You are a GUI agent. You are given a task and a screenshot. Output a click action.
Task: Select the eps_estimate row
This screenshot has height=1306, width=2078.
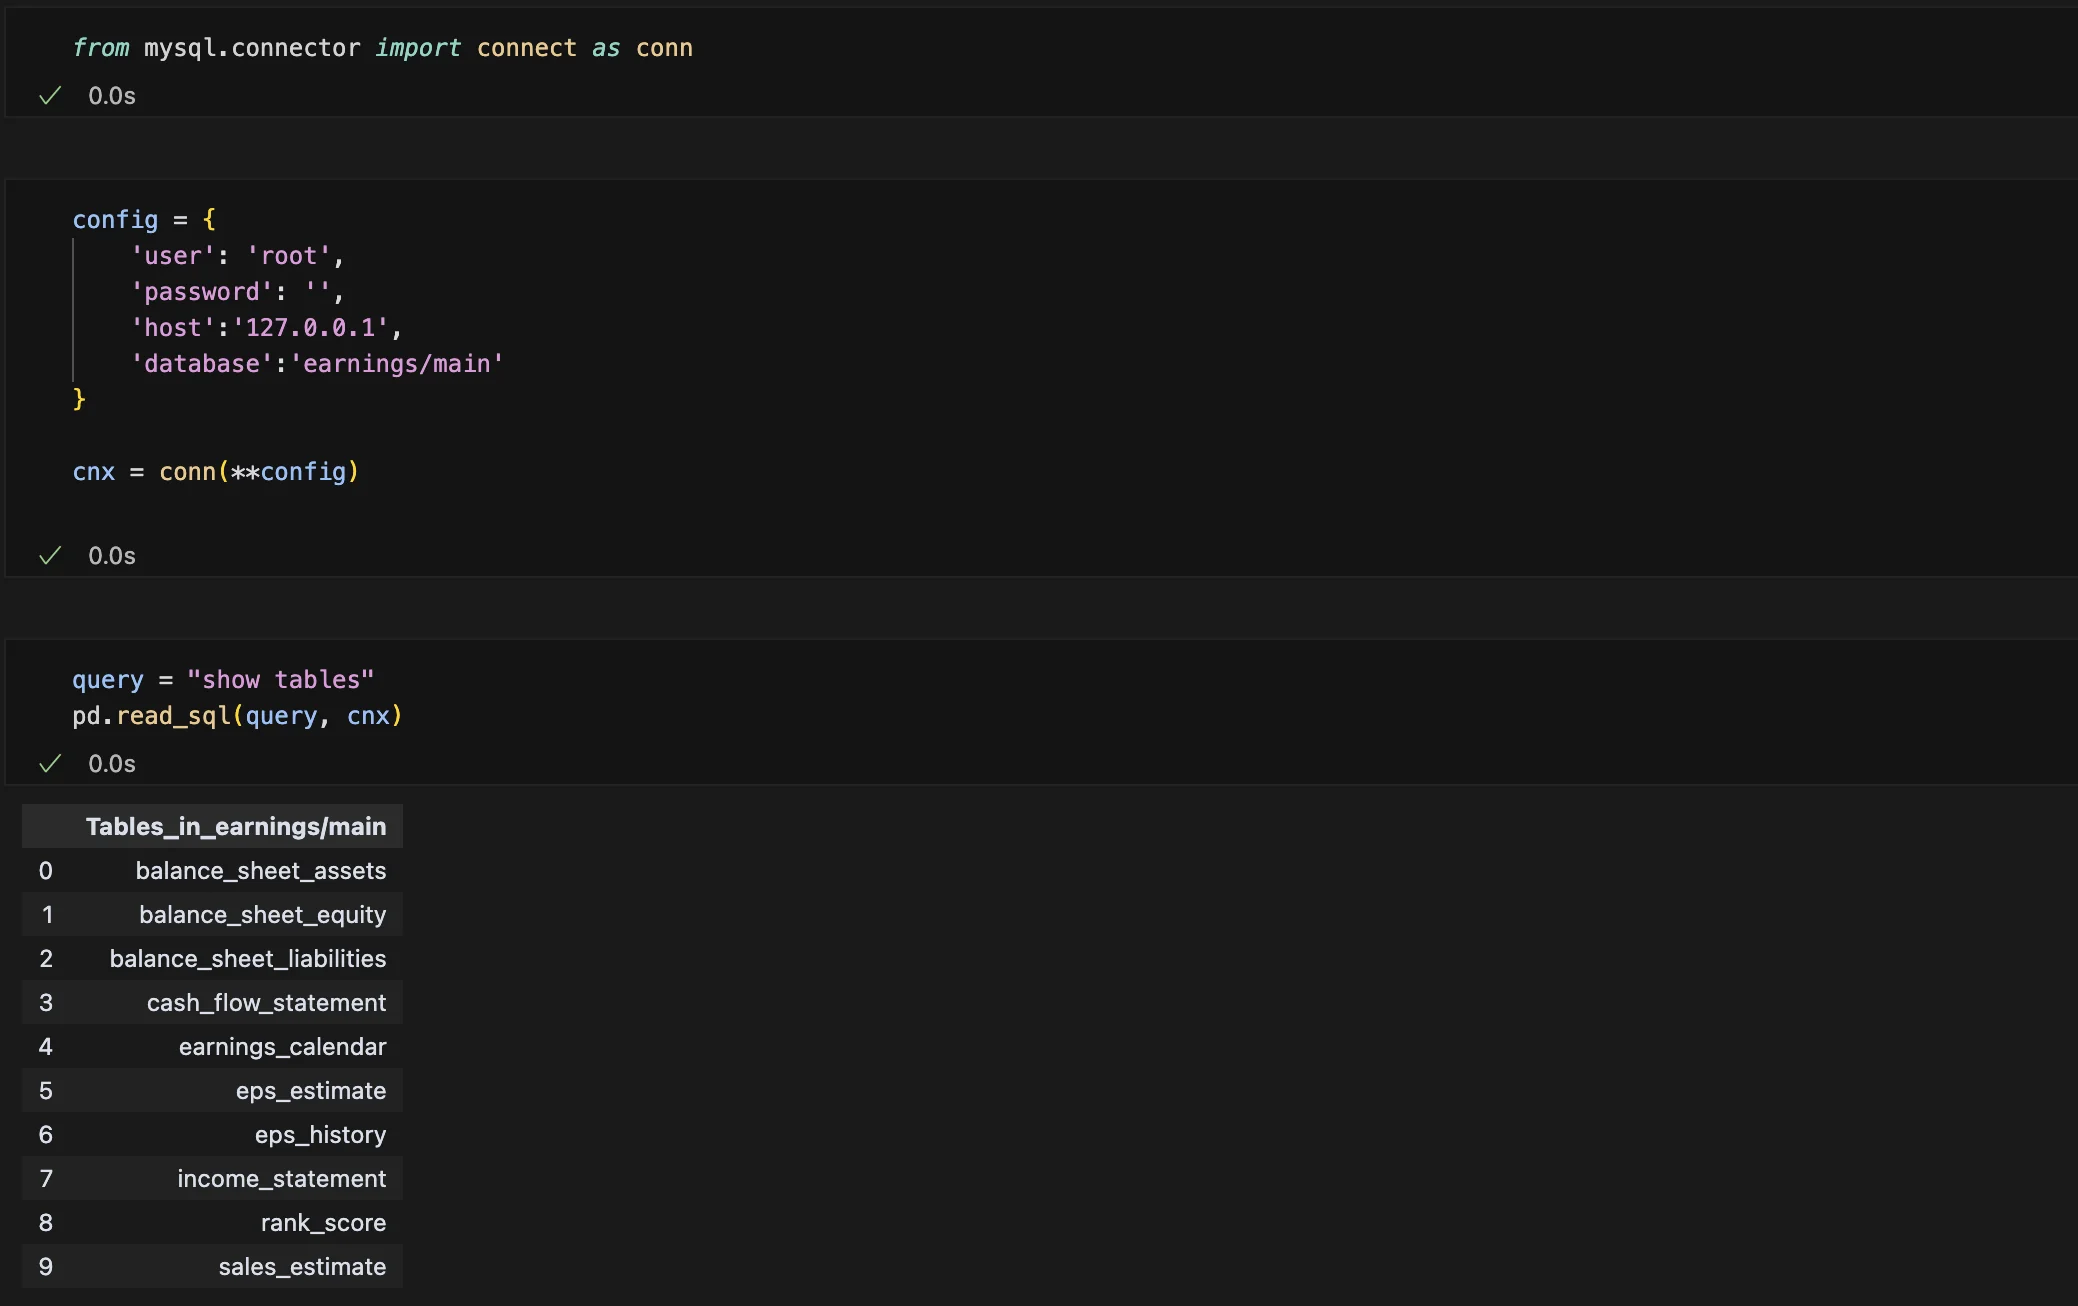310,1091
